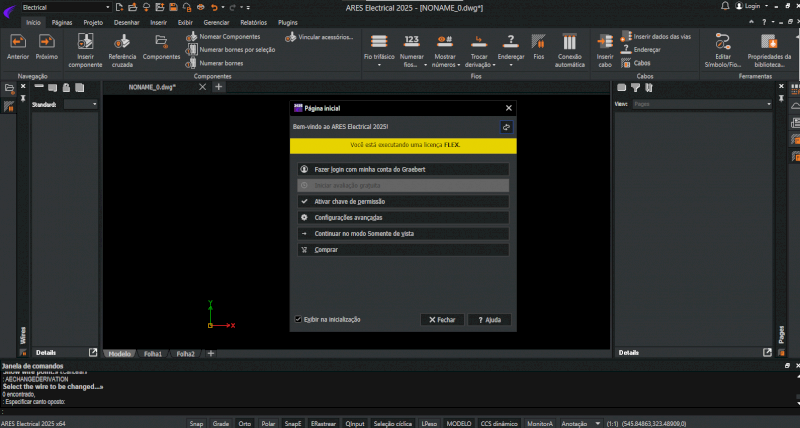Switch to the Páginas ribbon tab
This screenshot has width=800, height=428.
[x=62, y=22]
